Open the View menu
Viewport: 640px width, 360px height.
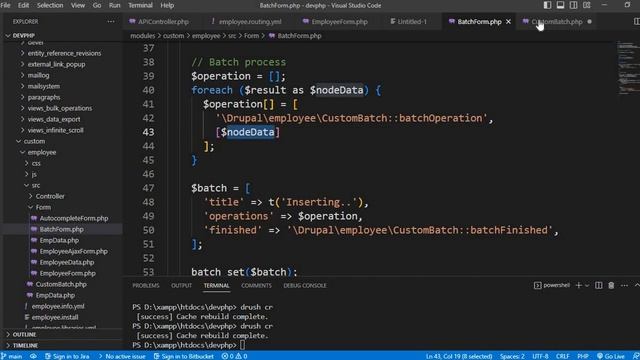click(78, 5)
